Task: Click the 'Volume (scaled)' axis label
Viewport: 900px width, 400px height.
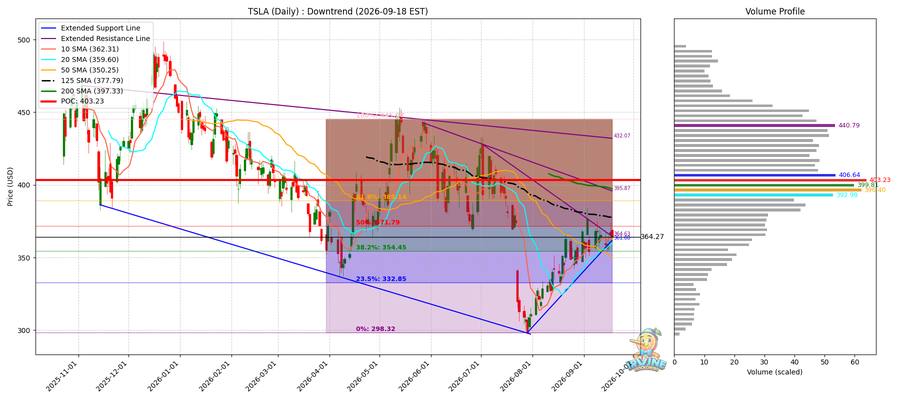Action: [x=775, y=372]
